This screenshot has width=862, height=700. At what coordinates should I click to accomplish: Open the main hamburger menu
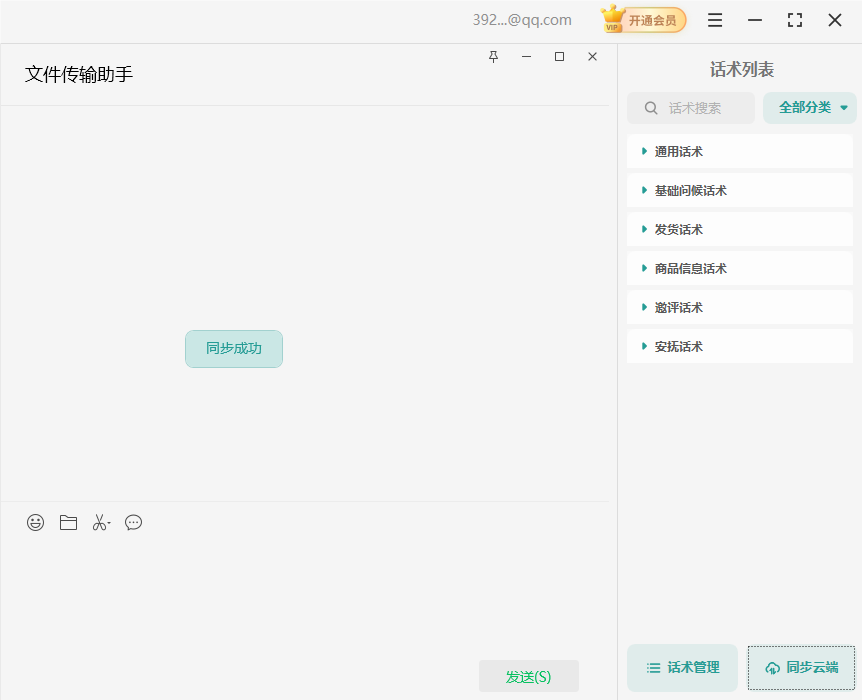714,19
